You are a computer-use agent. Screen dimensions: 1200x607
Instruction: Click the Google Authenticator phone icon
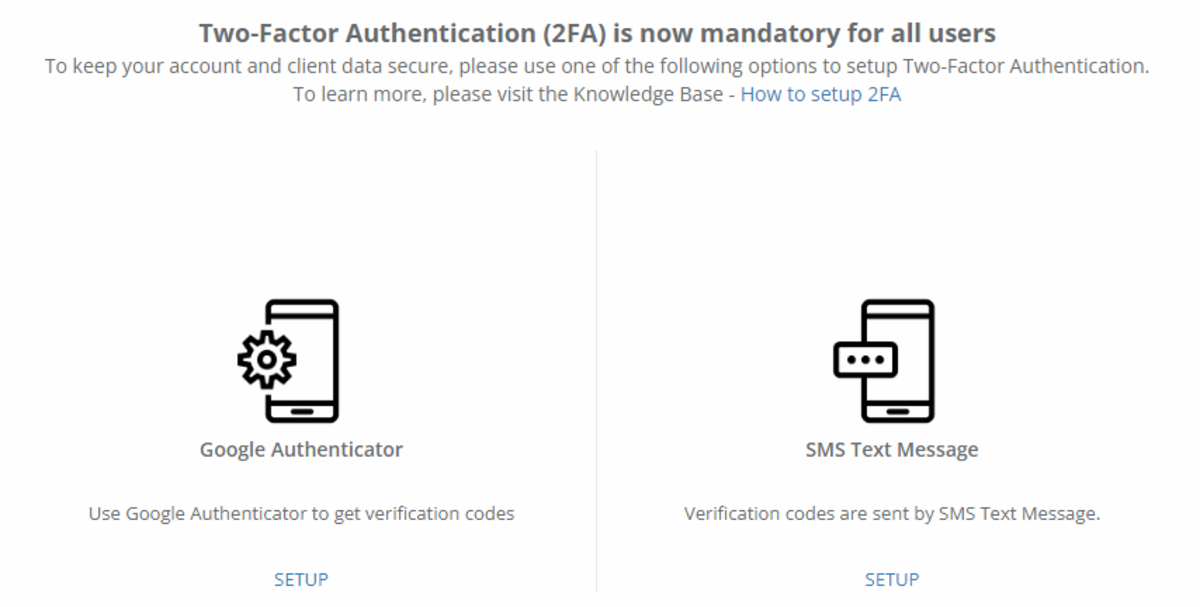click(x=300, y=361)
